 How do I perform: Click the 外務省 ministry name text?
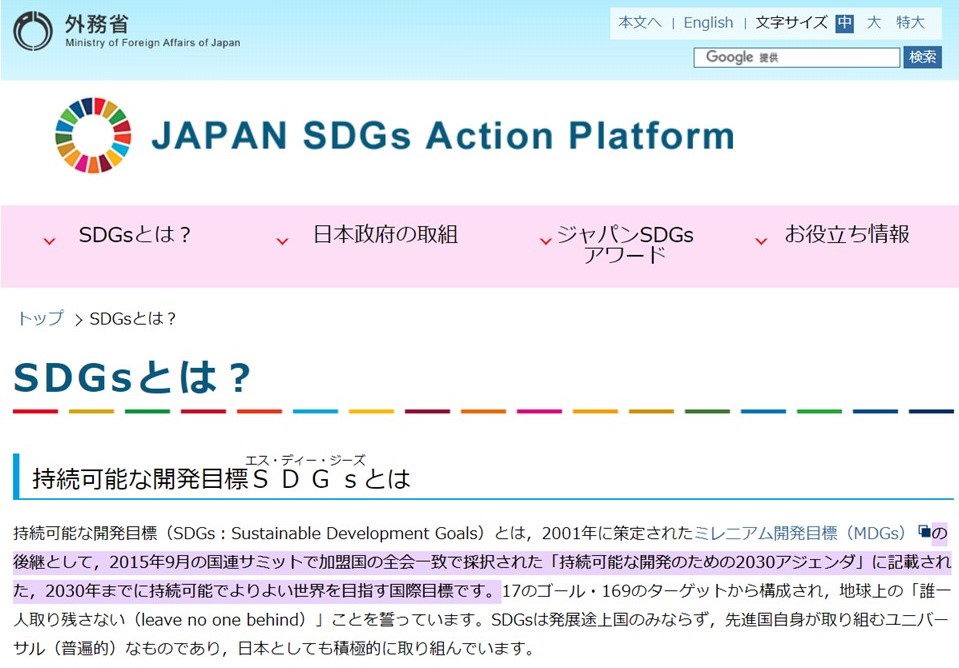96,24
